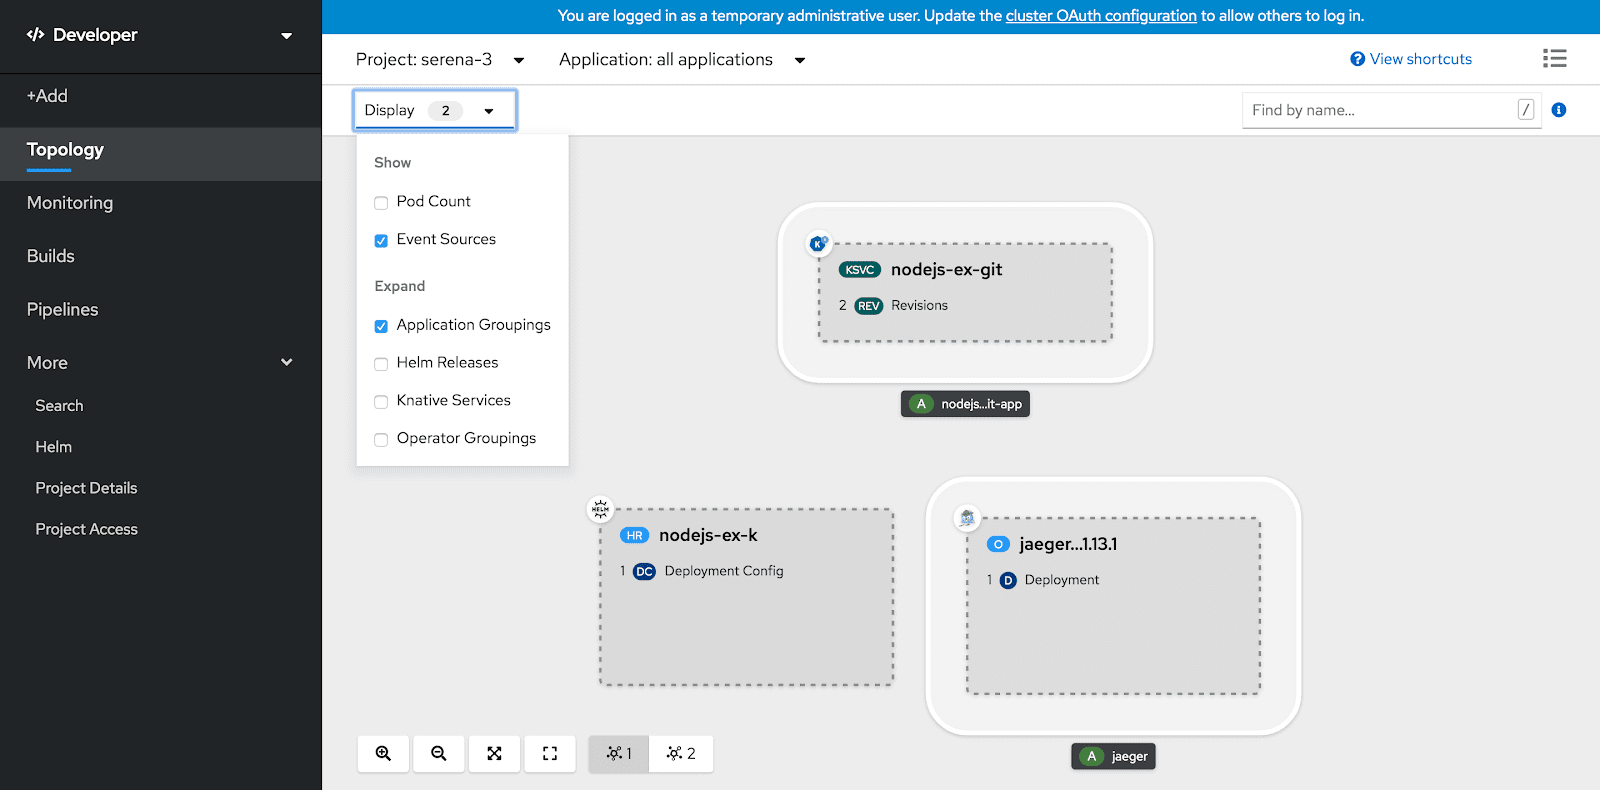Viewport: 1600px width, 790px height.
Task: Click the HR badge on nodejs-ex-k
Action: [x=635, y=536]
